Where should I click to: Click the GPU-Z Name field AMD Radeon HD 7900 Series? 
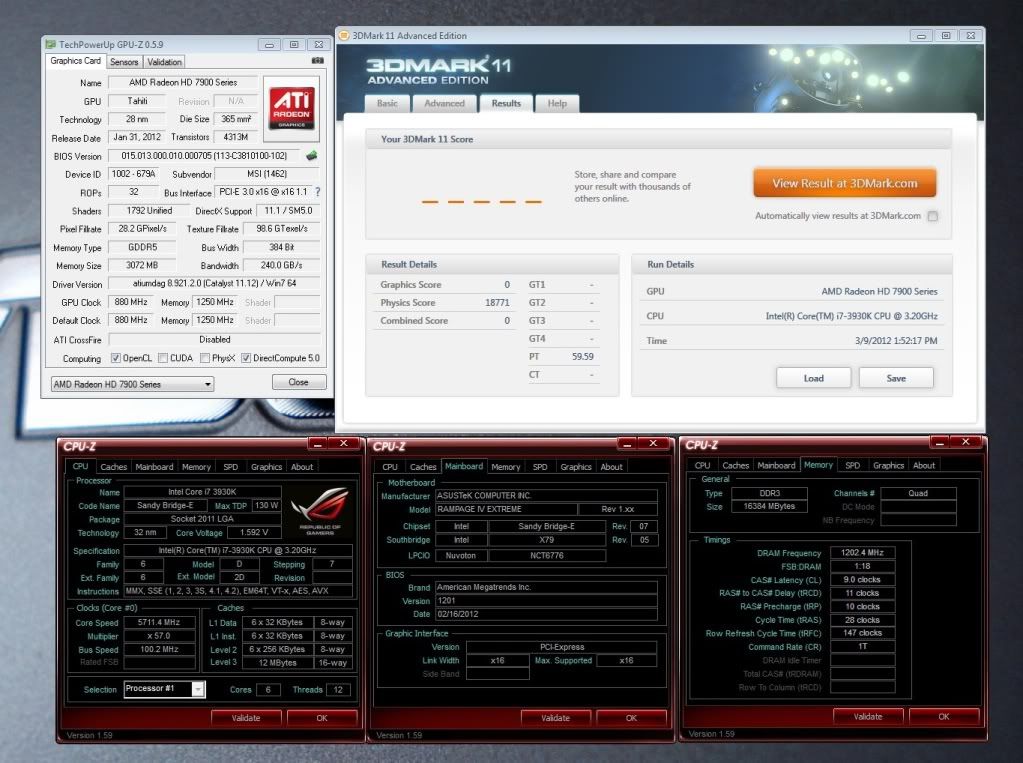(x=183, y=82)
